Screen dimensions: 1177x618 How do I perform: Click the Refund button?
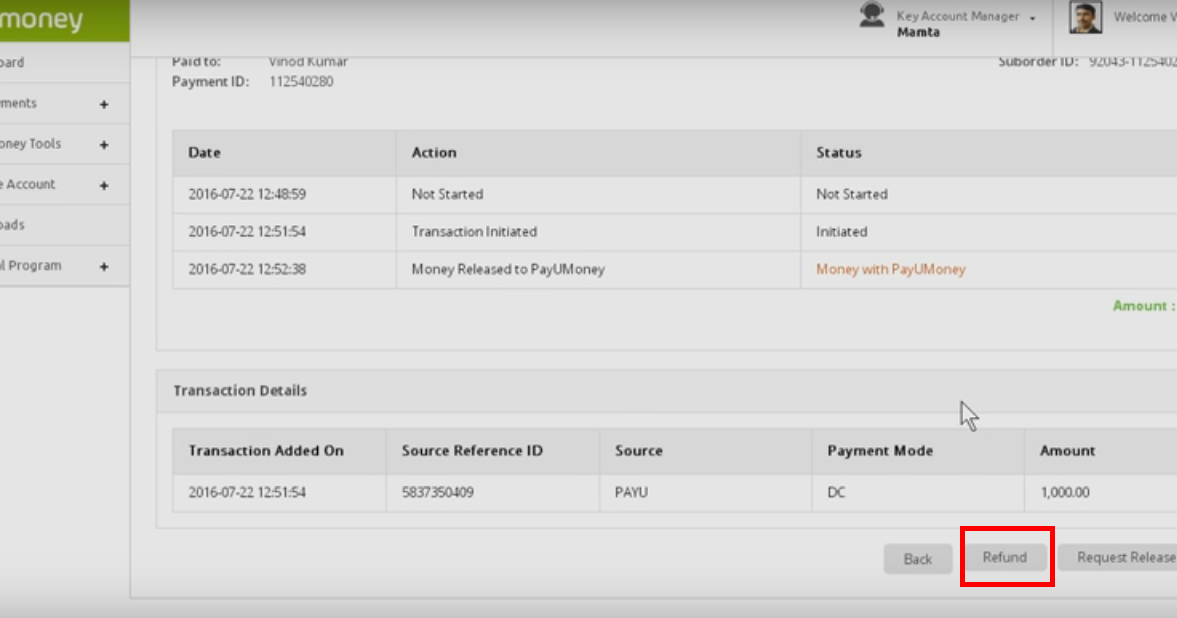pyautogui.click(x=1005, y=558)
